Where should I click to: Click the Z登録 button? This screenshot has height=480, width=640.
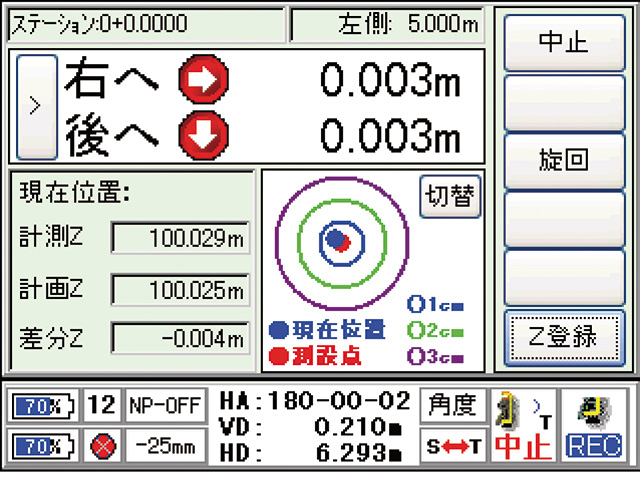tap(564, 337)
